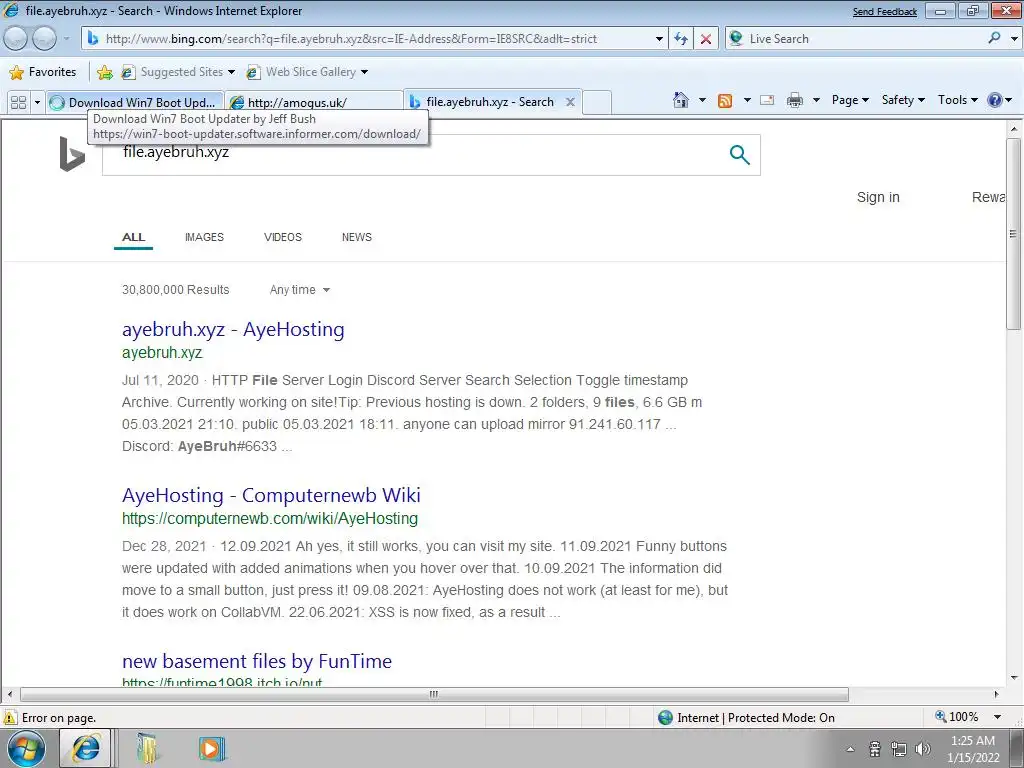Open the recent pages dropdown arrow
The height and width of the screenshot is (768, 1024).
tap(66, 39)
